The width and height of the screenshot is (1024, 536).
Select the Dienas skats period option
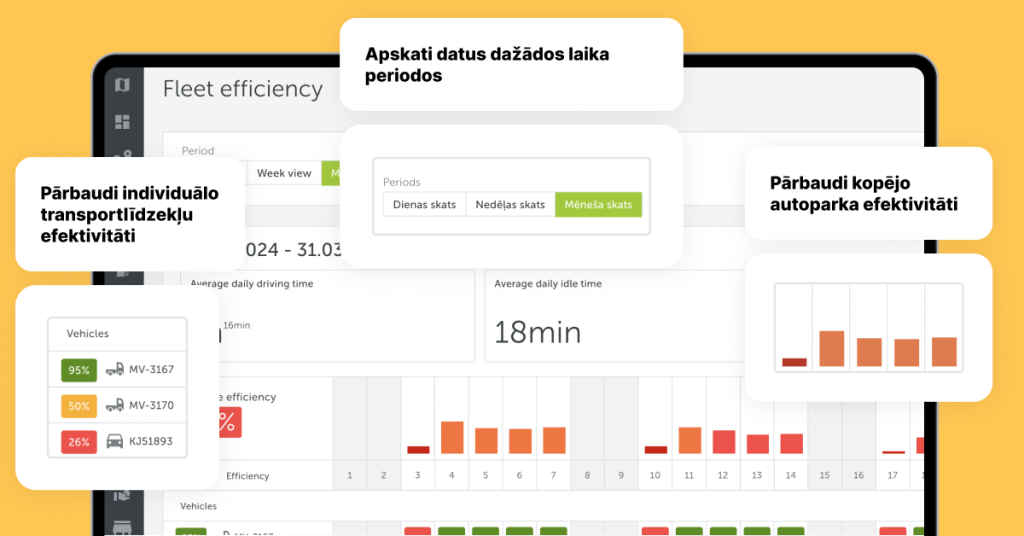tap(424, 205)
